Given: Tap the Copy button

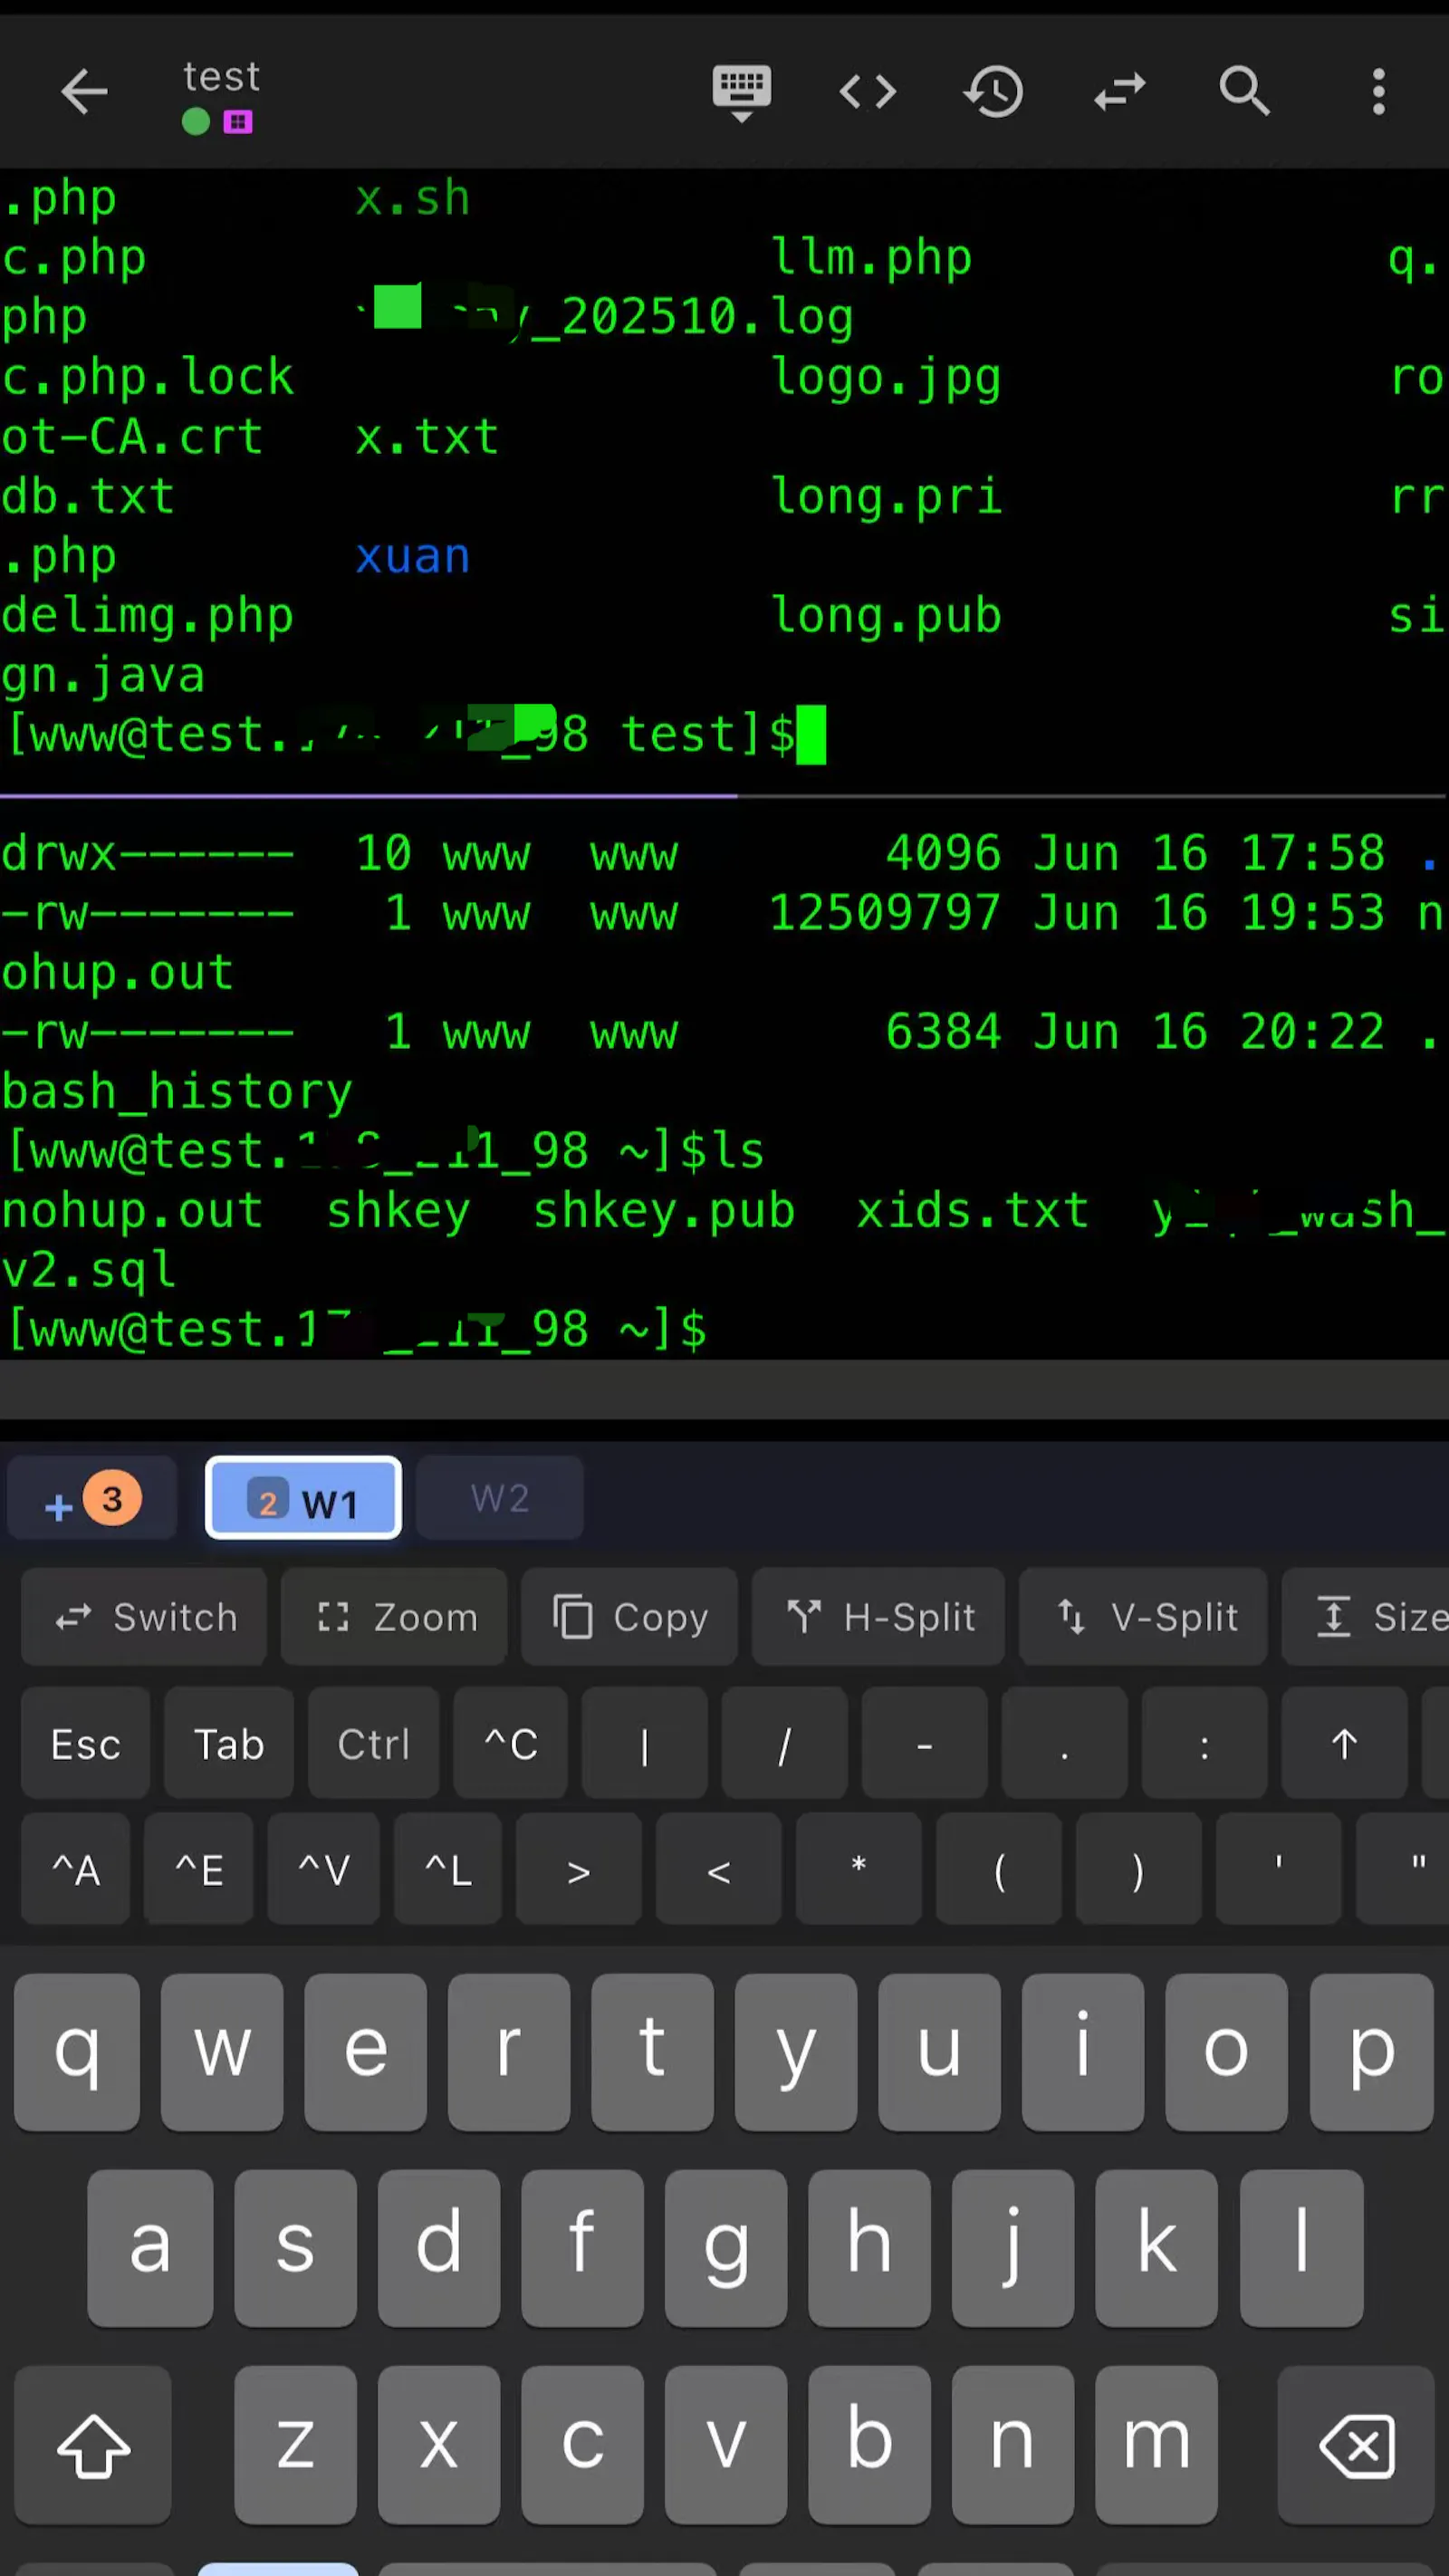Looking at the screenshot, I should tap(629, 1617).
